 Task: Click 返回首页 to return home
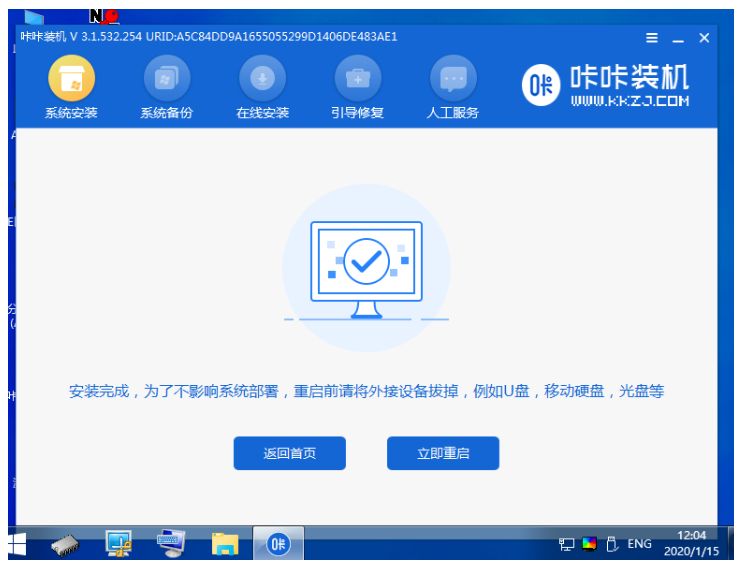pyautogui.click(x=289, y=453)
